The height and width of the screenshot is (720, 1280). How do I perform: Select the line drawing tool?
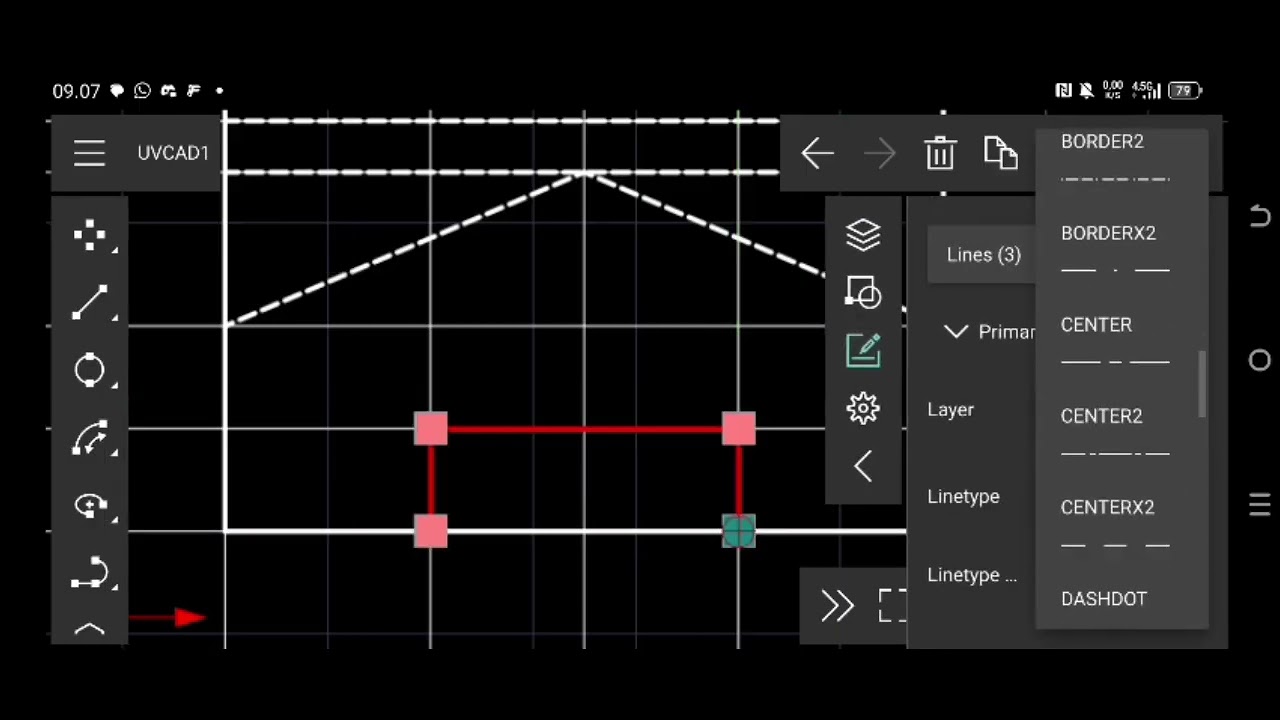pos(90,303)
